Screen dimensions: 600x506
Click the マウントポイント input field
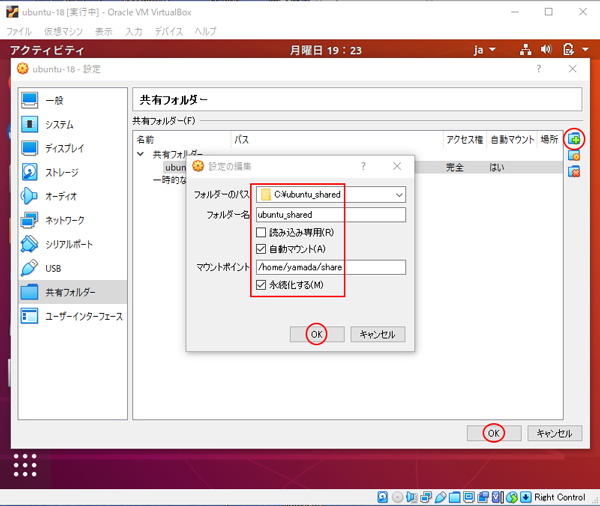tap(331, 267)
